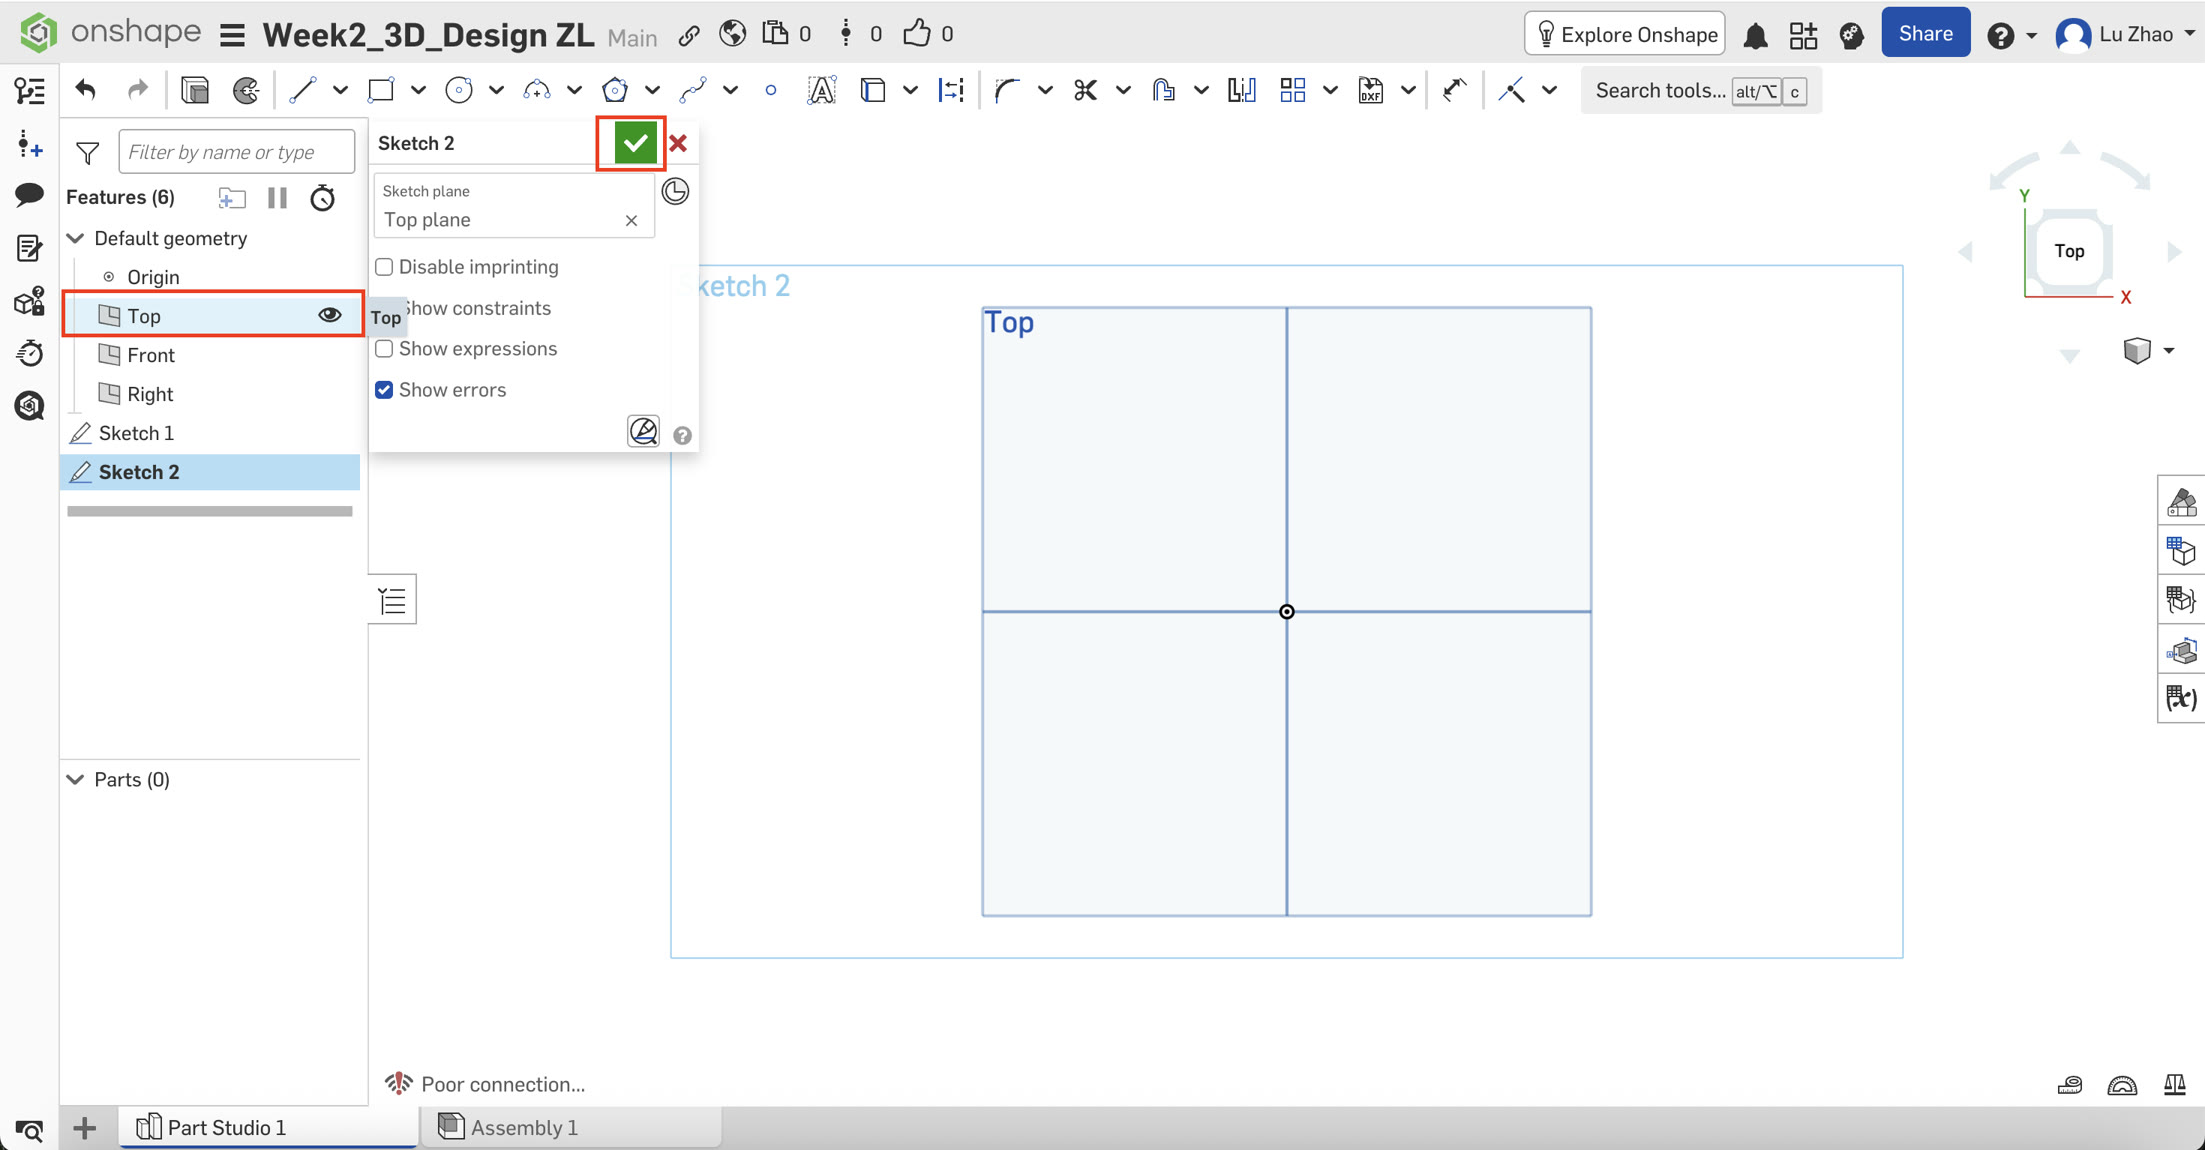Toggle visibility eye of Top plane

tap(329, 315)
